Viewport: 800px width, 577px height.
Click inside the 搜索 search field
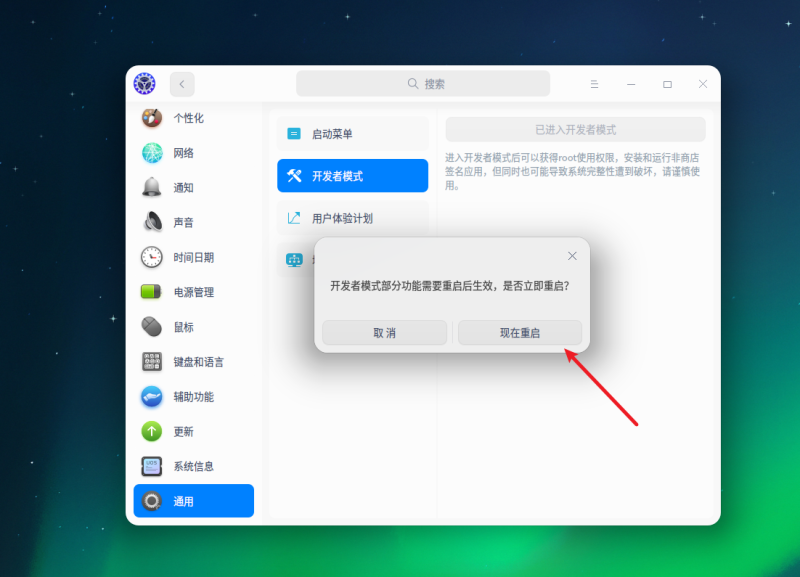[x=423, y=84]
